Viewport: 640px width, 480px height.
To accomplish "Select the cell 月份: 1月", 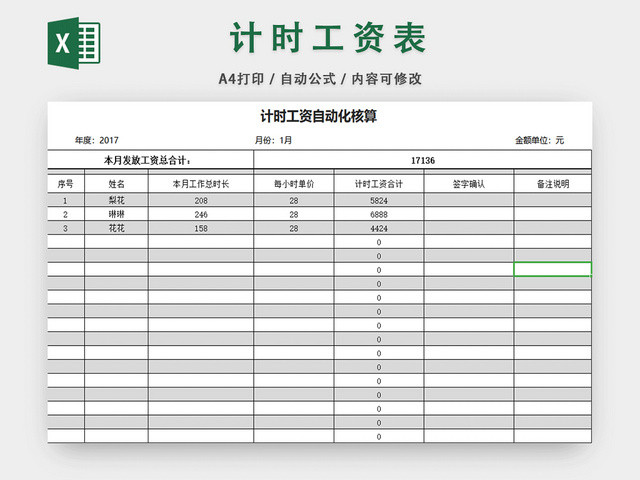I will click(273, 140).
